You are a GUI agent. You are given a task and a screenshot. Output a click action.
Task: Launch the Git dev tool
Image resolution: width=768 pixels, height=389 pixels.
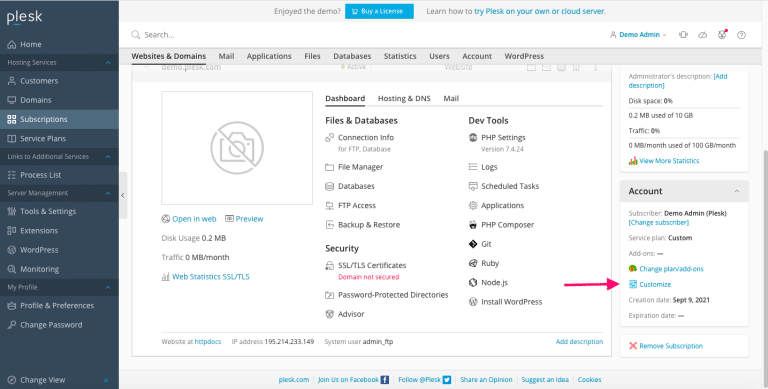(x=486, y=244)
